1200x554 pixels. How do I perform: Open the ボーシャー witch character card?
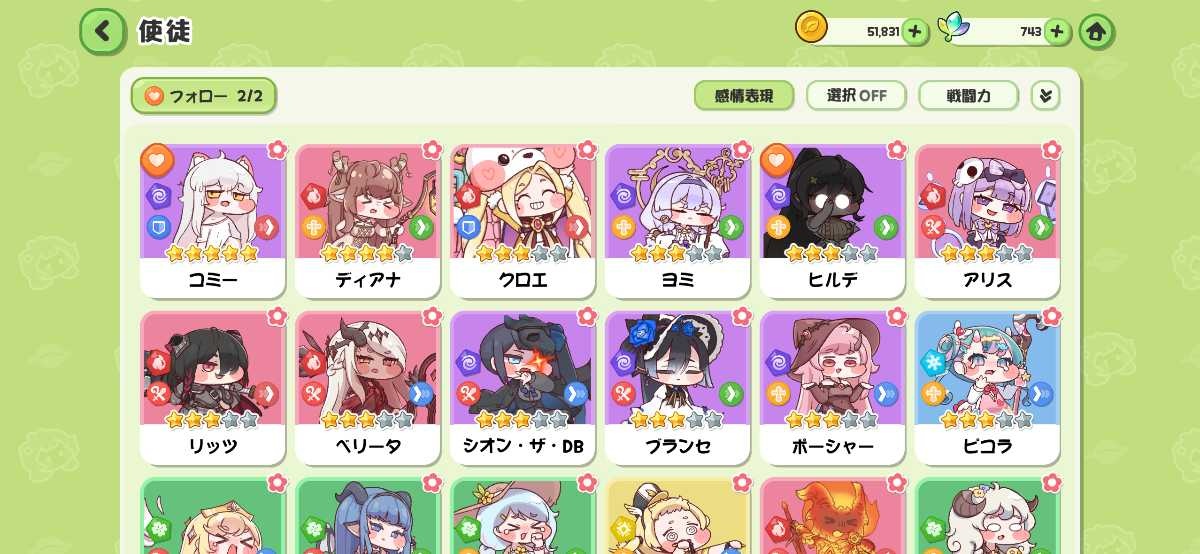point(833,388)
